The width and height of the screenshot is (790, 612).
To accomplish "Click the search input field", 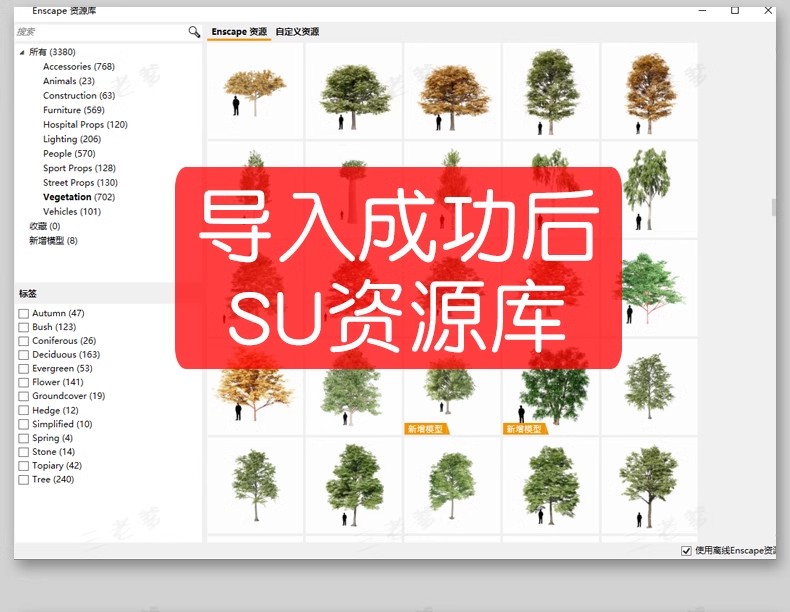I will pos(101,32).
